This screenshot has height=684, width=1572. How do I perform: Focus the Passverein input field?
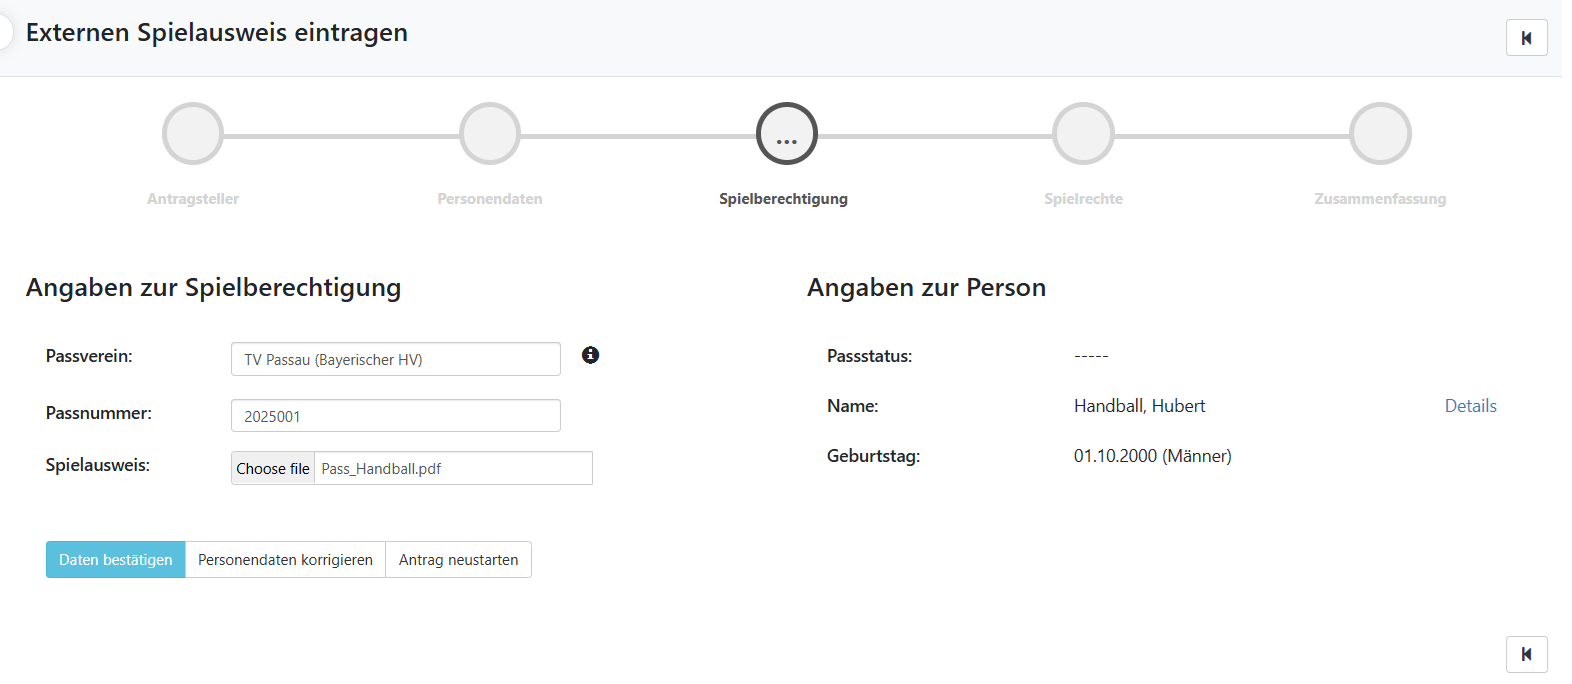tap(396, 359)
